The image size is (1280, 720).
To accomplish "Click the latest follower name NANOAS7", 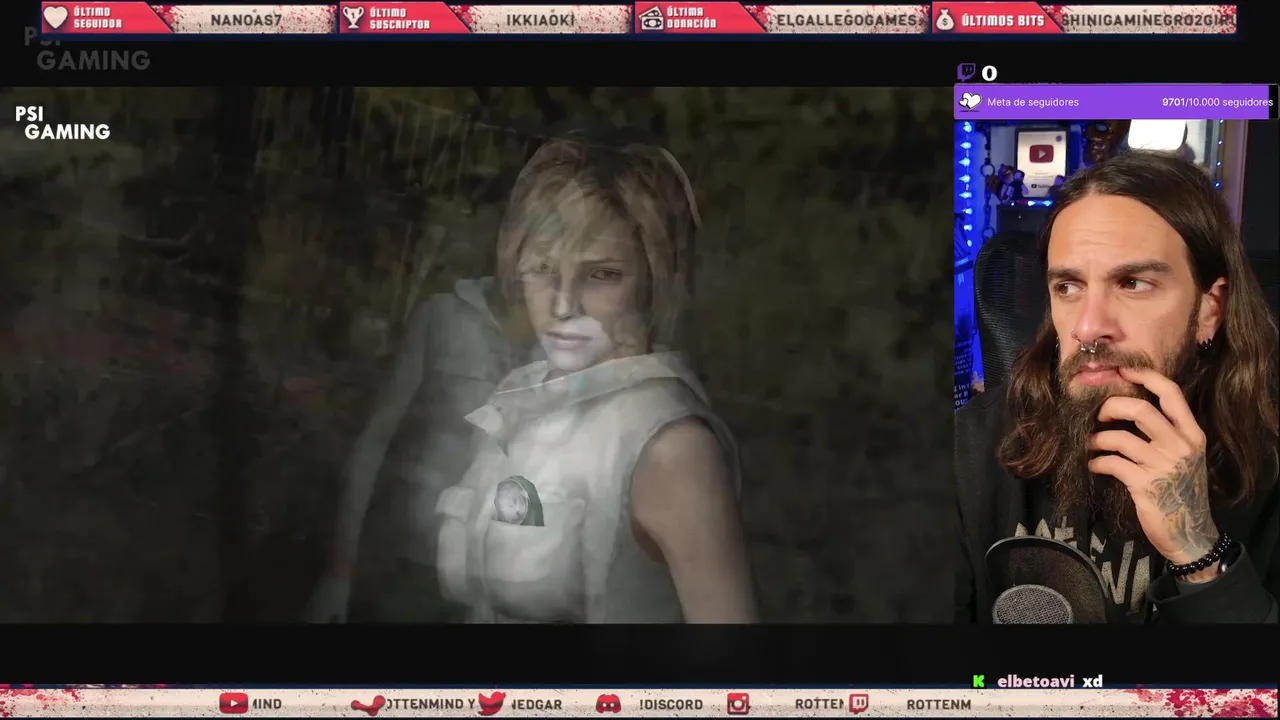I will click(x=246, y=20).
